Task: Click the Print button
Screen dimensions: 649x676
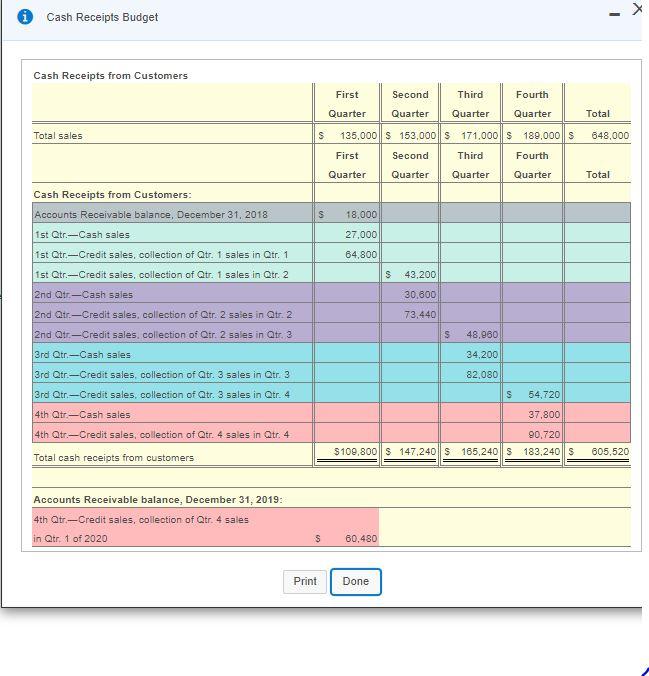Action: point(305,581)
